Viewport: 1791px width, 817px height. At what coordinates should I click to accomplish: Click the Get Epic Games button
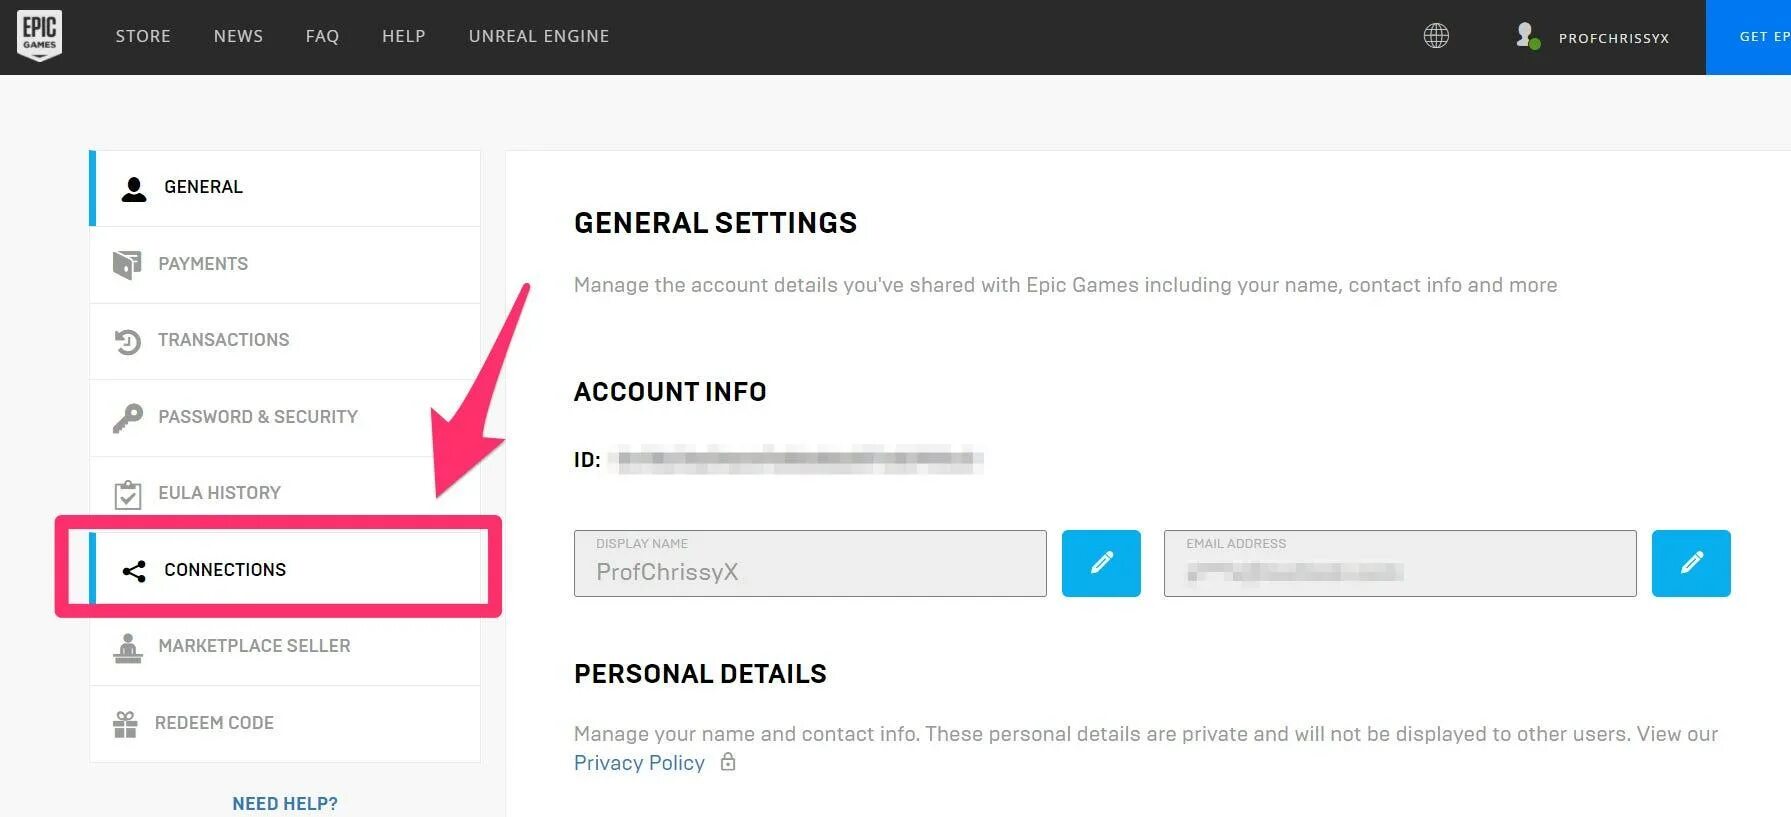tap(1748, 37)
